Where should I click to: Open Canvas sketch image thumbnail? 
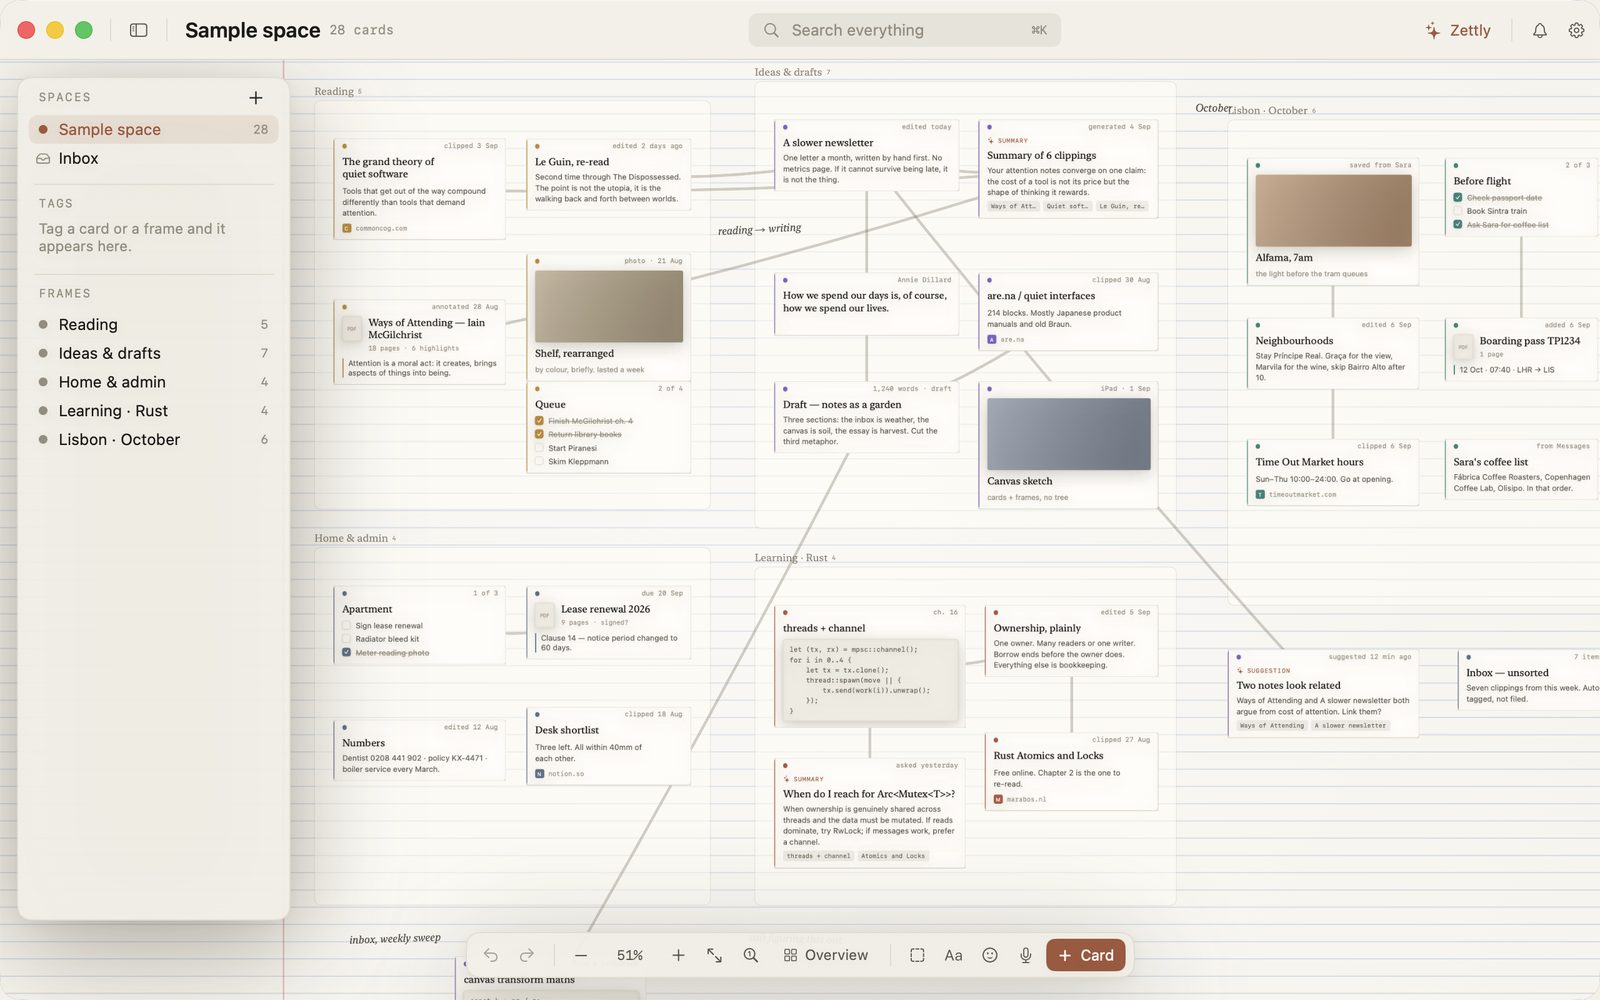(1069, 434)
